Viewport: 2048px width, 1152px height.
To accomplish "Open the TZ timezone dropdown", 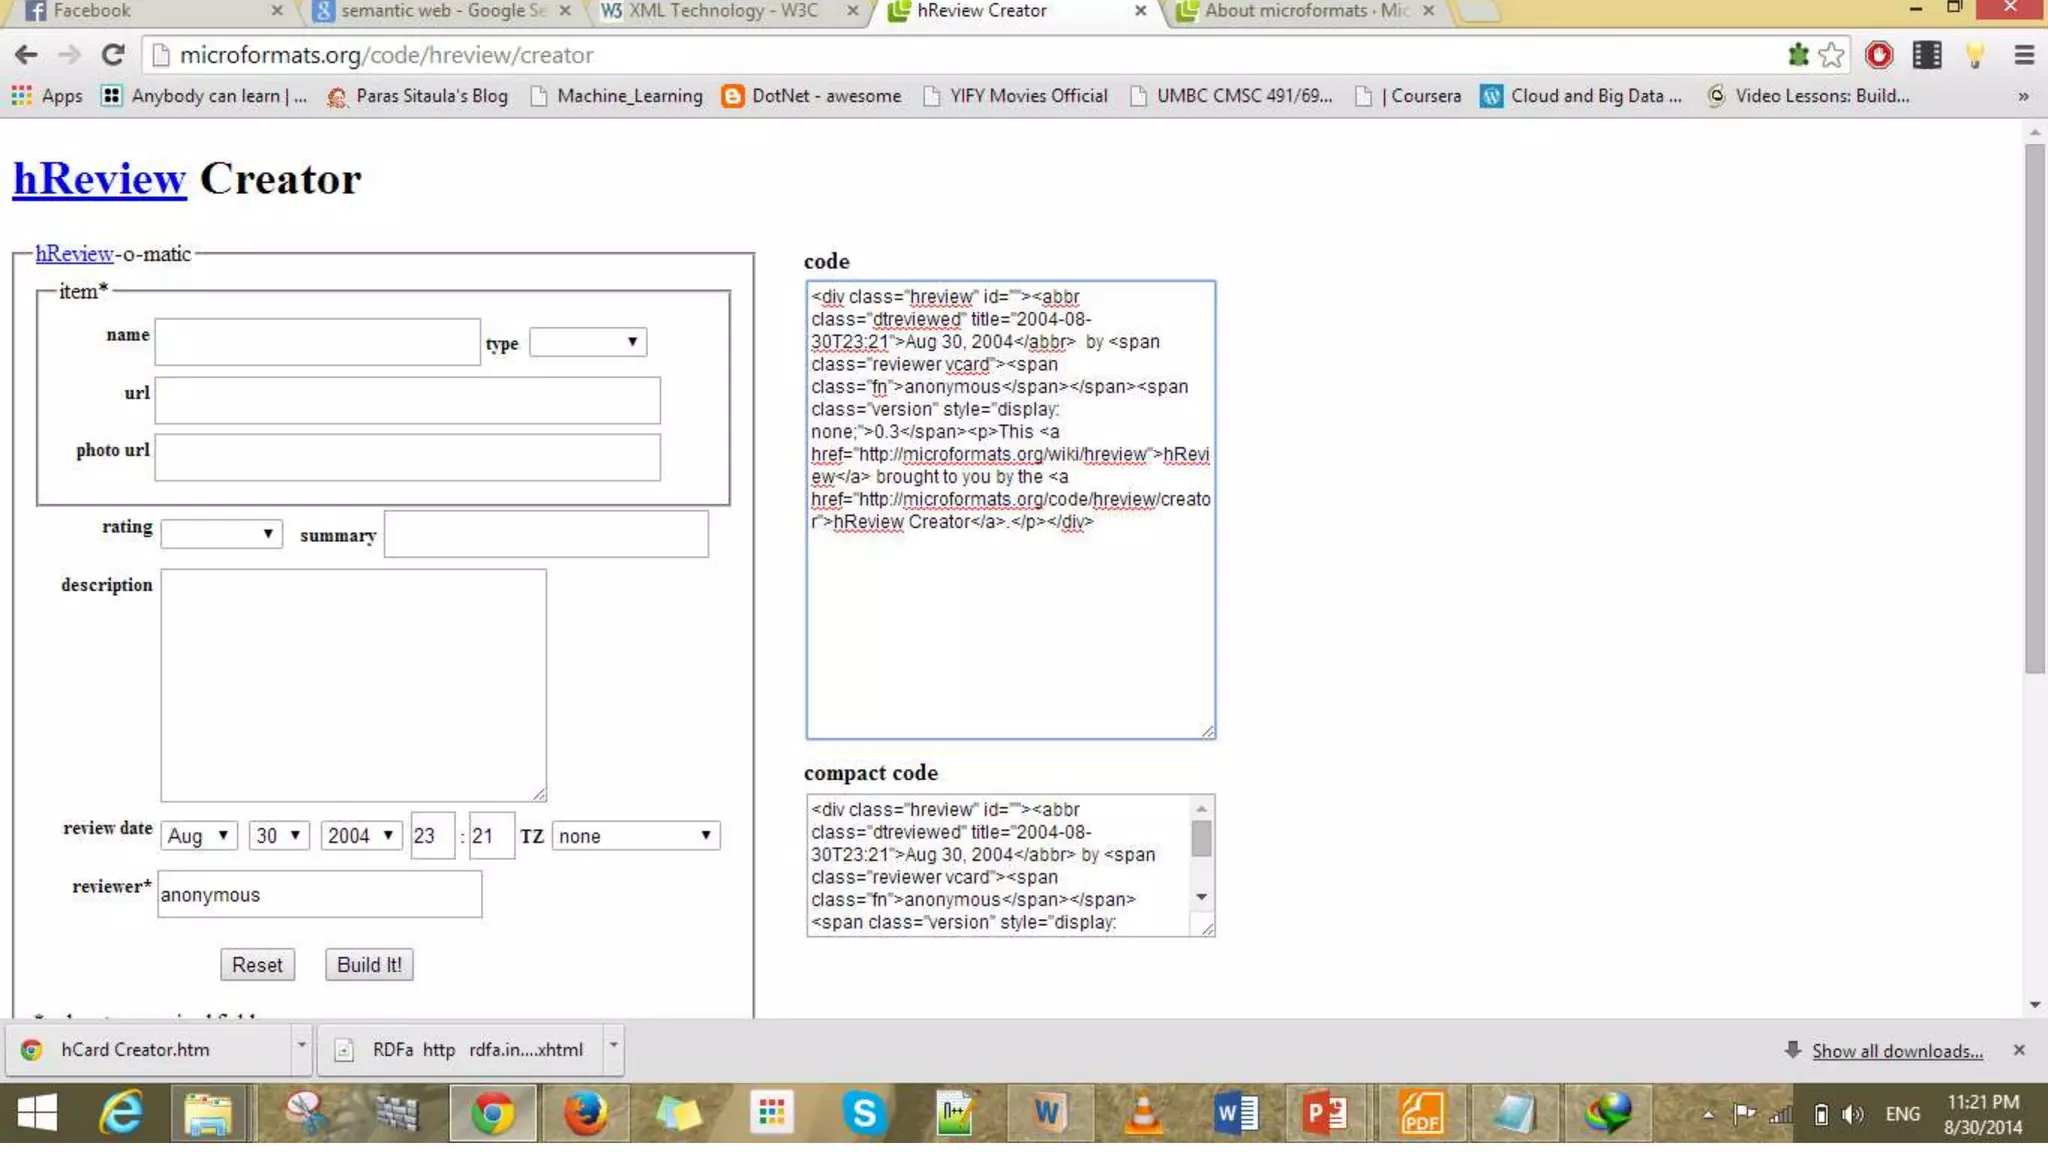I will pos(635,835).
